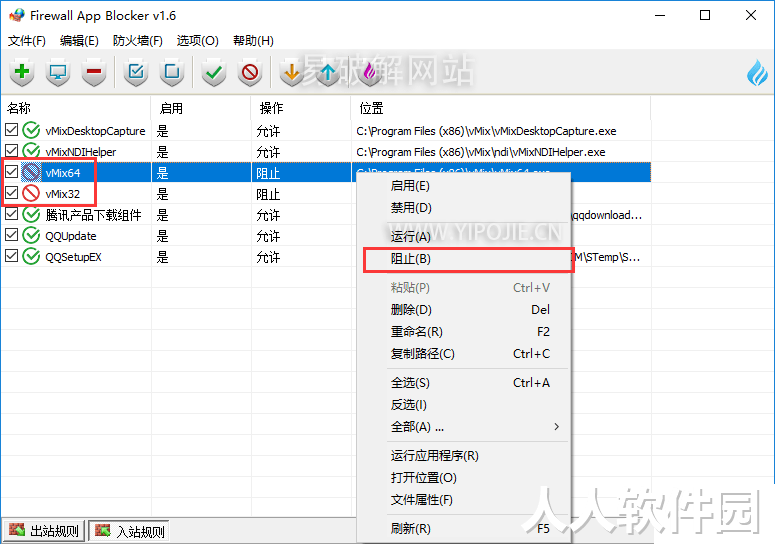Image resolution: width=775 pixels, height=544 pixels.
Task: Toggle the vMixNDIHelper rule checkbox
Action: coord(11,151)
